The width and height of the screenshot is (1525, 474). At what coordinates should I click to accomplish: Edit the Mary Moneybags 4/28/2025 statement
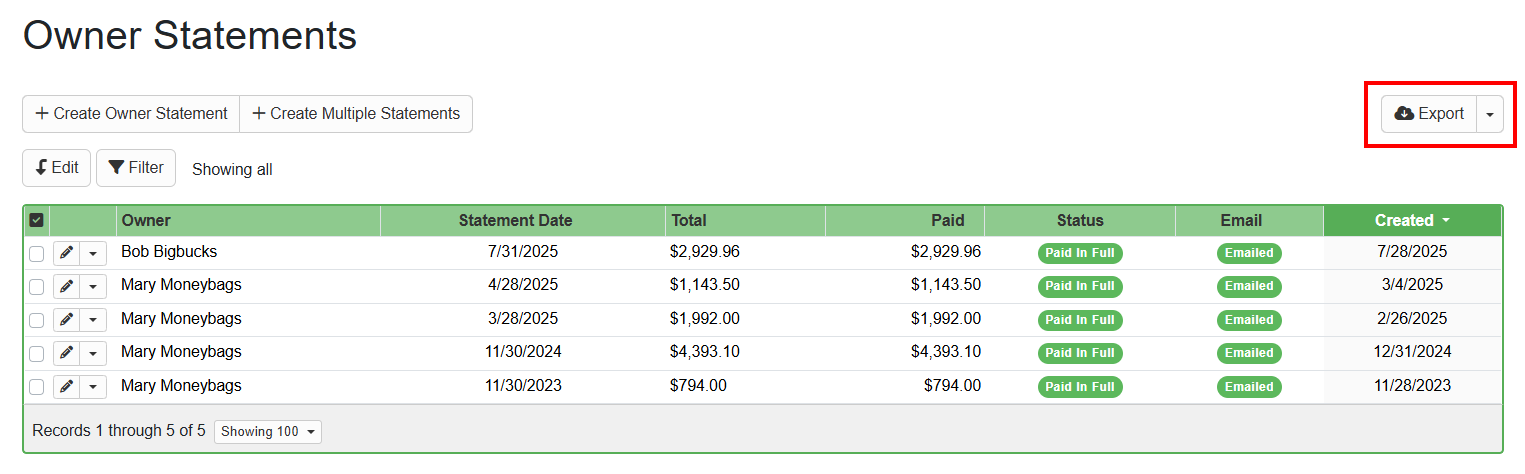[x=66, y=287]
